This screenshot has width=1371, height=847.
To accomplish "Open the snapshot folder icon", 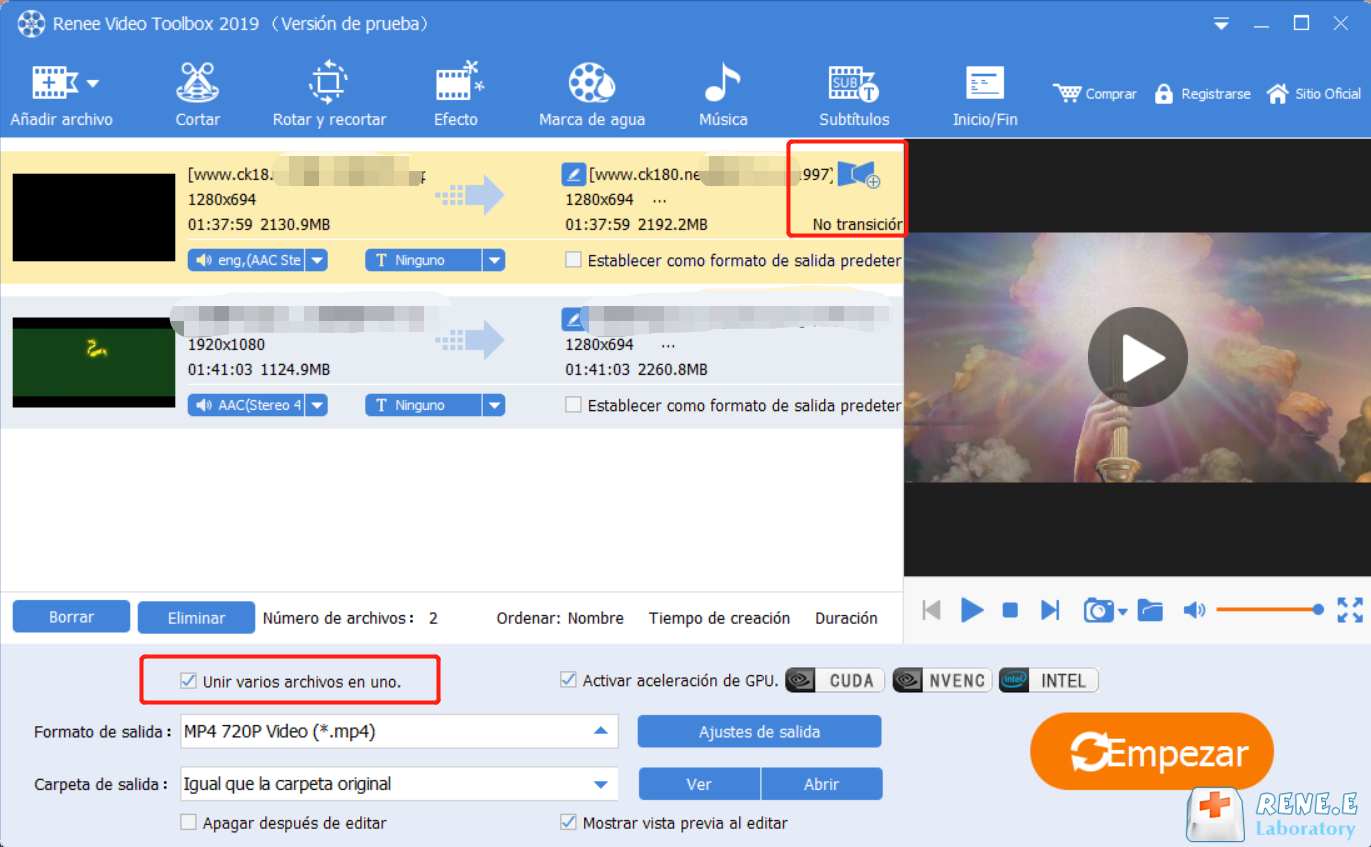I will 1150,610.
